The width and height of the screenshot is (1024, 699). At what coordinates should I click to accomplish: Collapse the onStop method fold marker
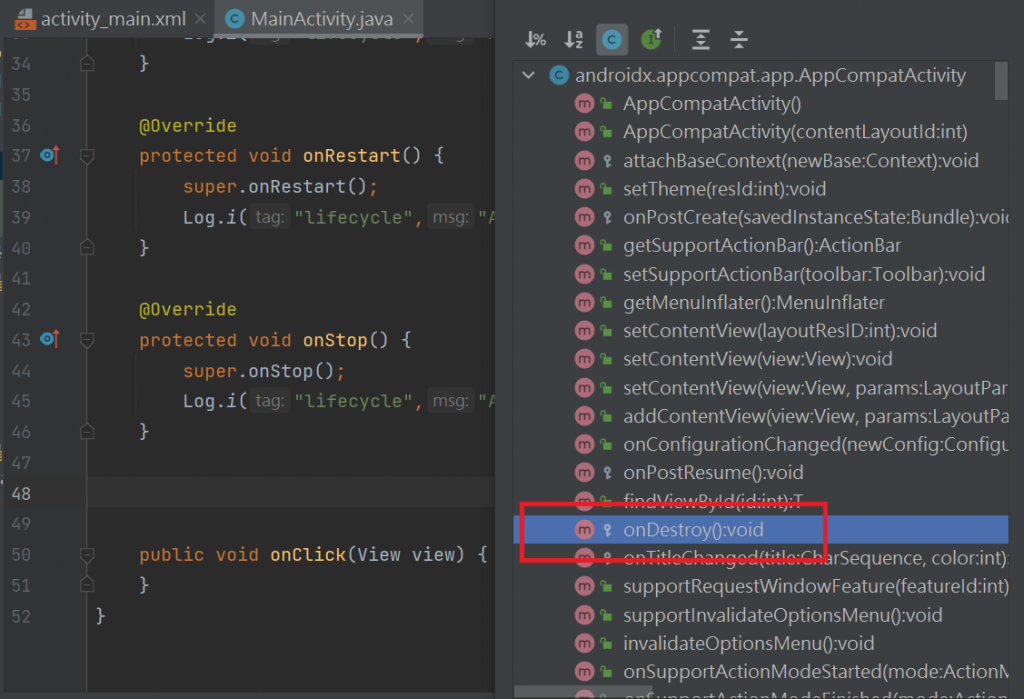coord(87,340)
